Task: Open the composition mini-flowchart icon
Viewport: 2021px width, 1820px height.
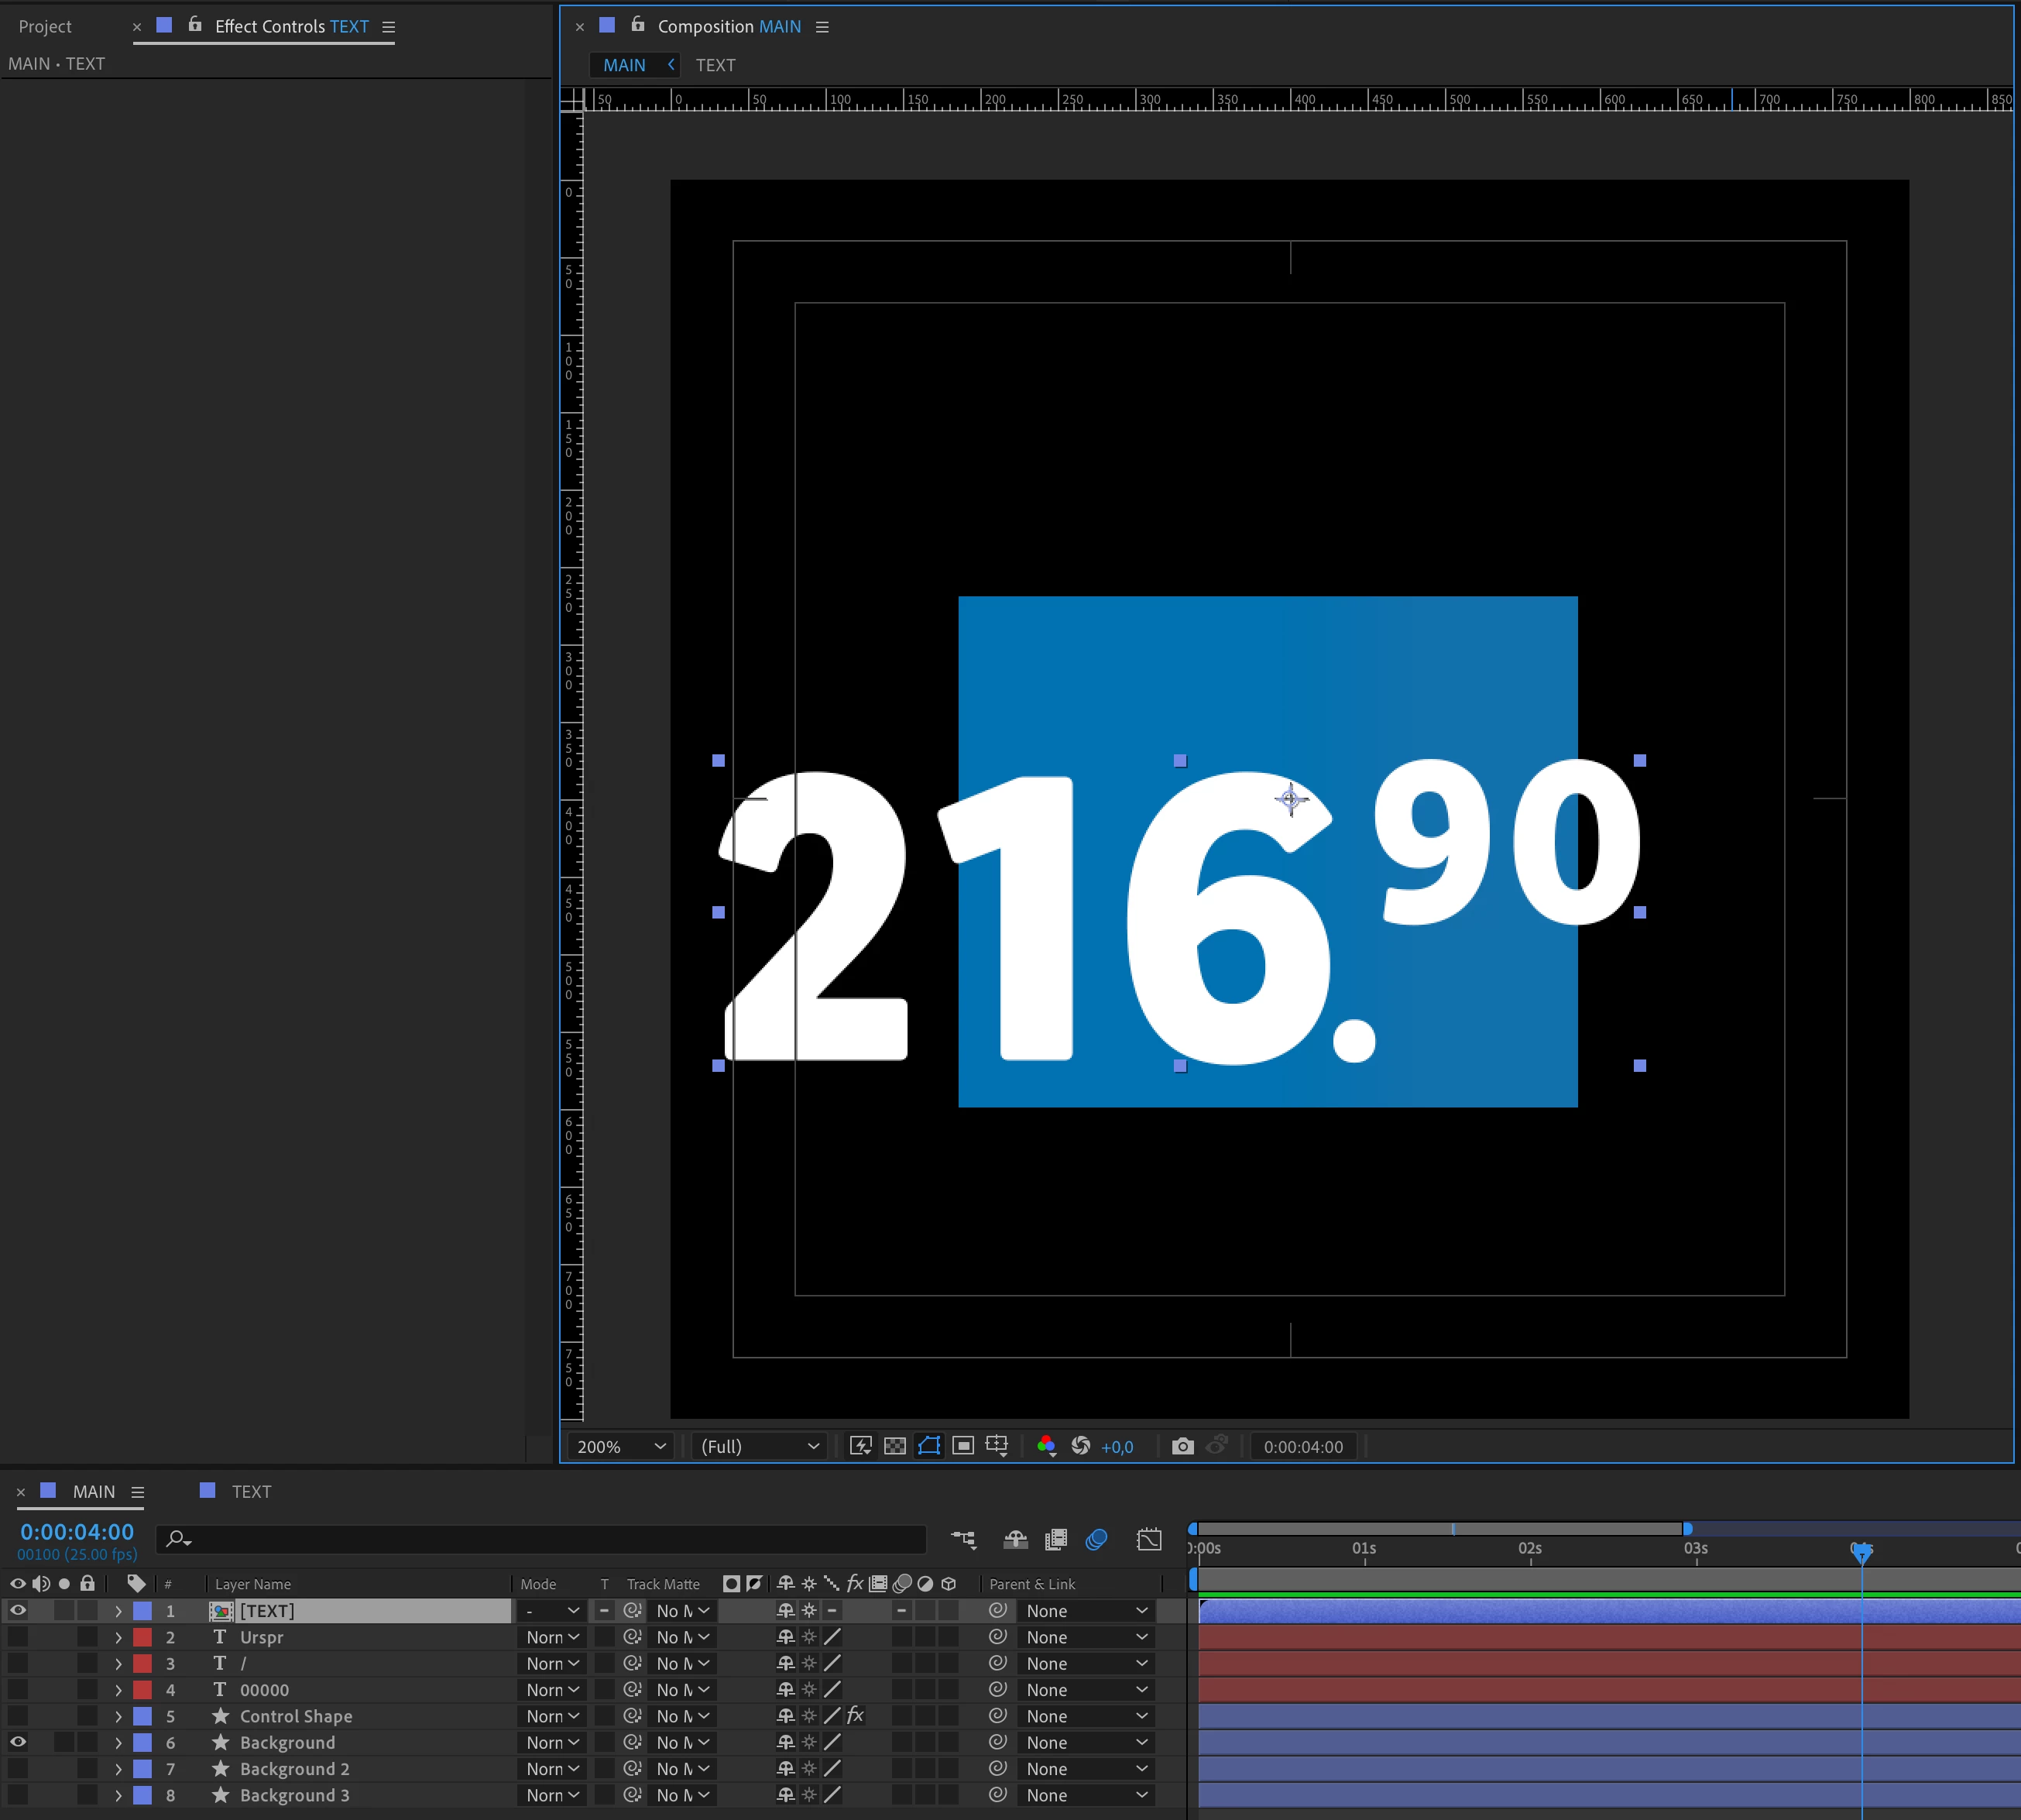Action: 963,1539
